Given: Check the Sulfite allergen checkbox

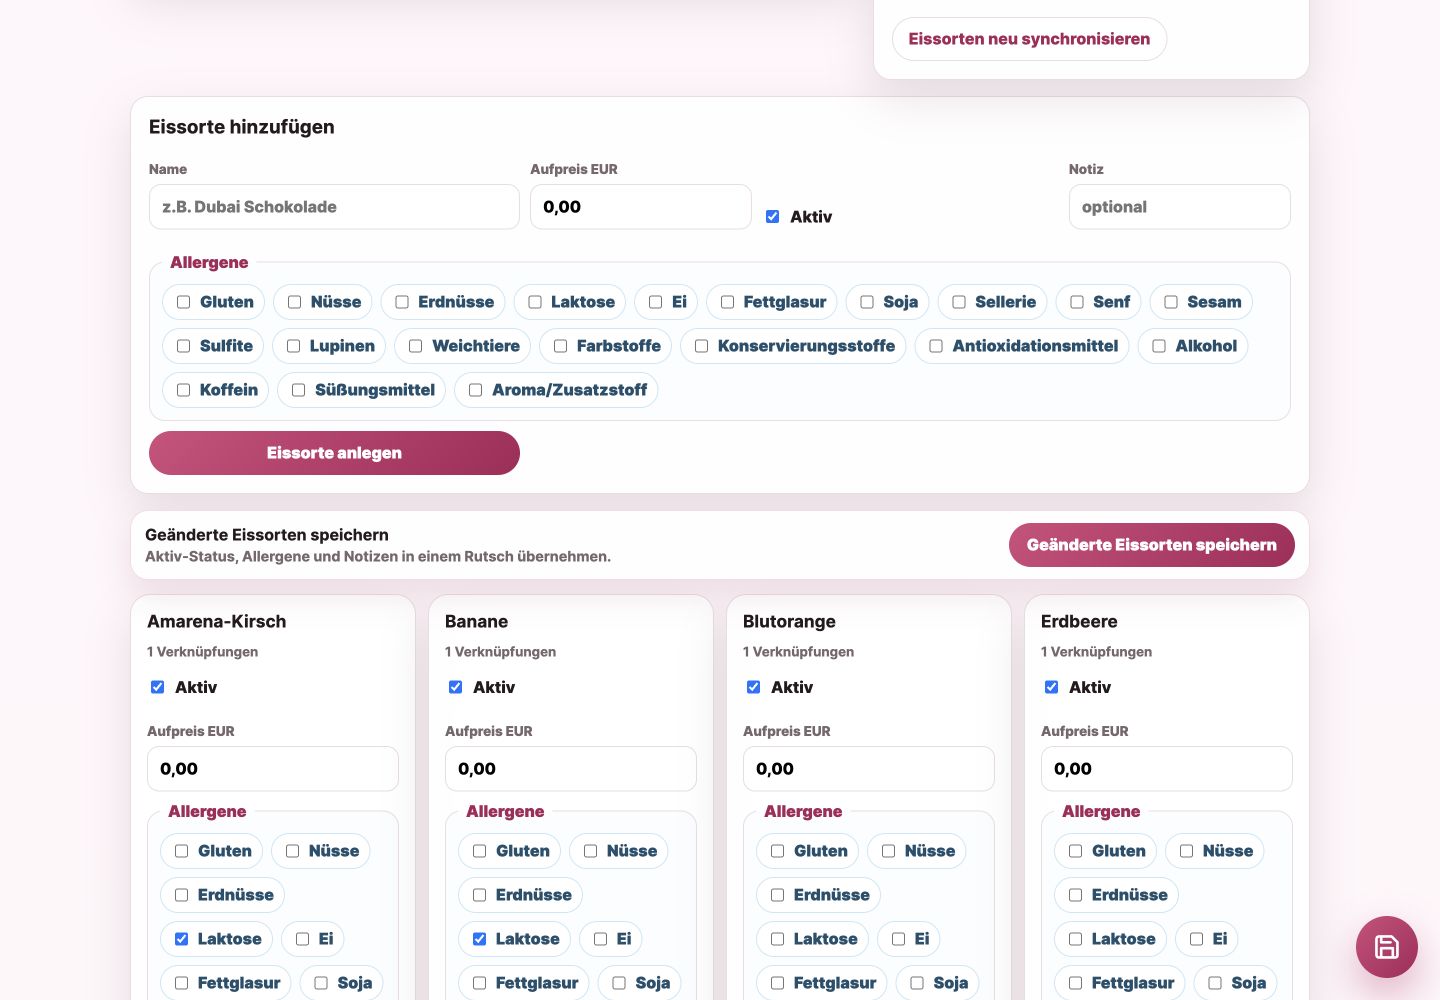Looking at the screenshot, I should coord(183,346).
